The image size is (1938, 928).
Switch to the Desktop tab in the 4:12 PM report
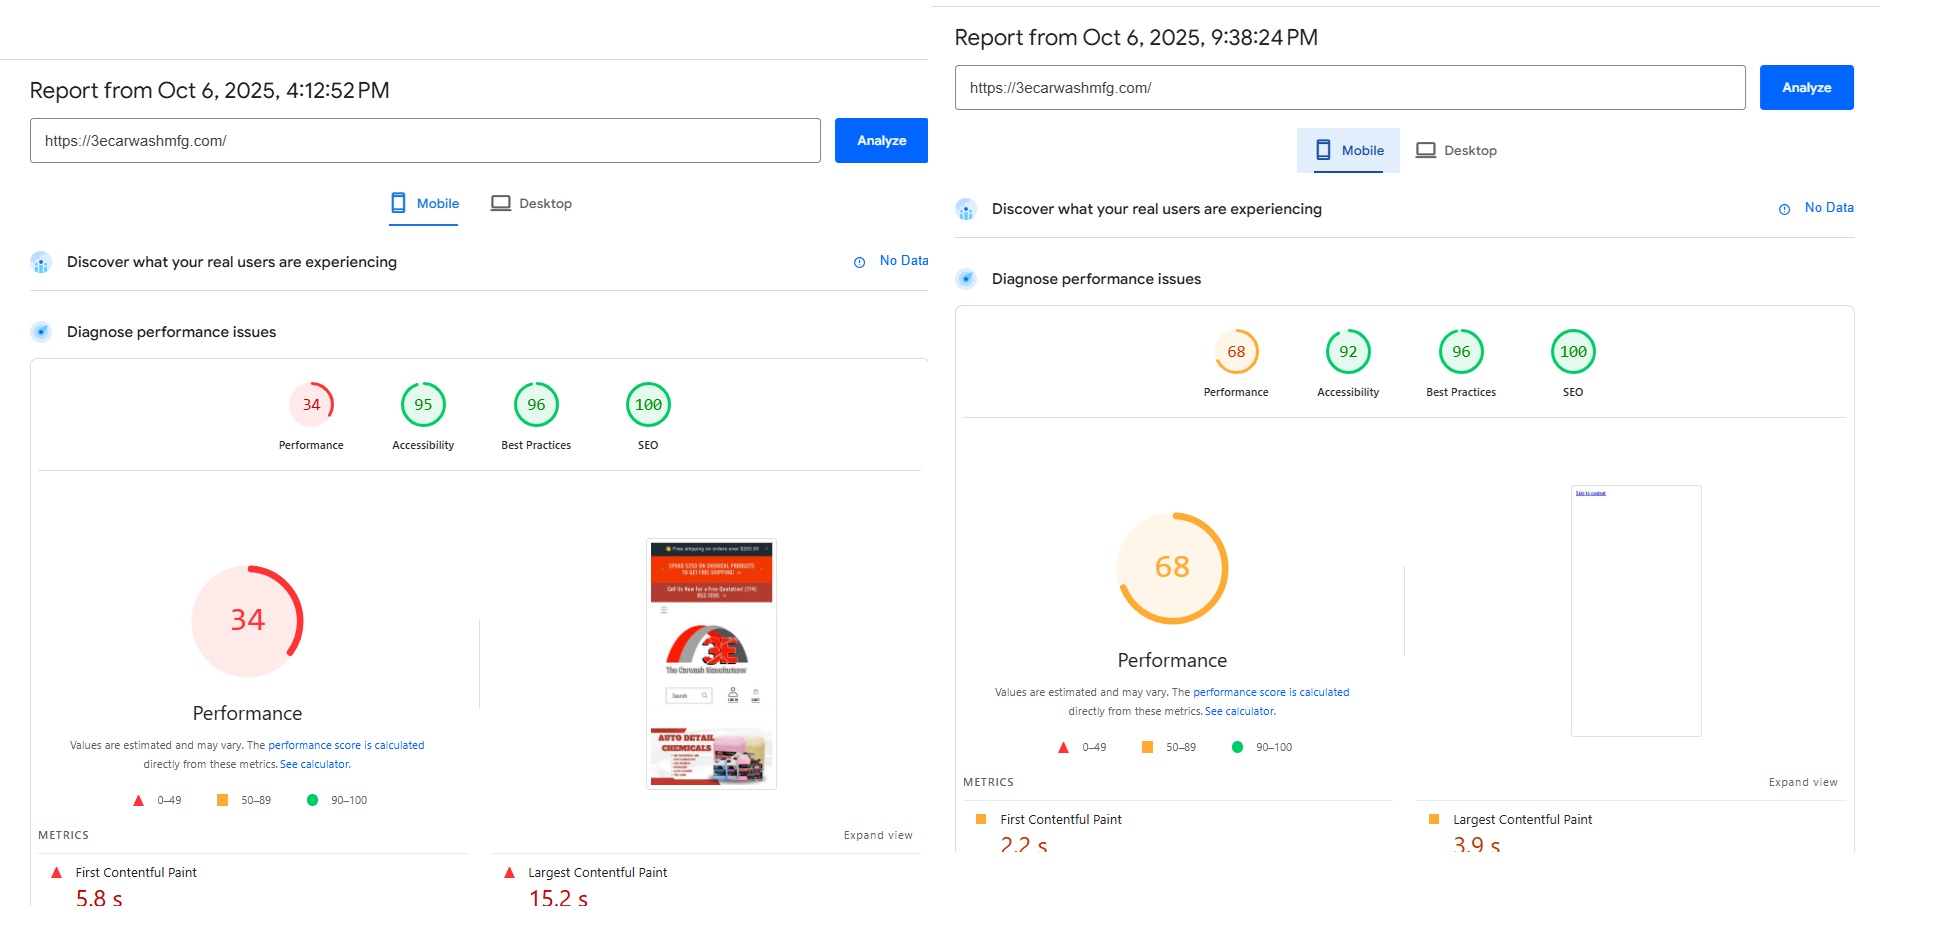click(x=531, y=204)
